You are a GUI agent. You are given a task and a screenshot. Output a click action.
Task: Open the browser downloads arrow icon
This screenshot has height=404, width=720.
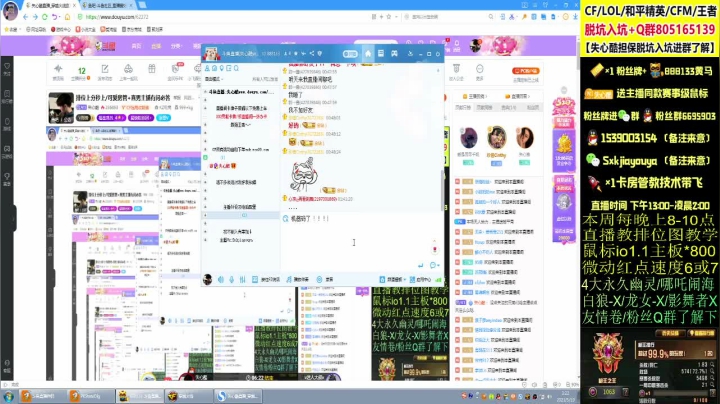[x=575, y=17]
